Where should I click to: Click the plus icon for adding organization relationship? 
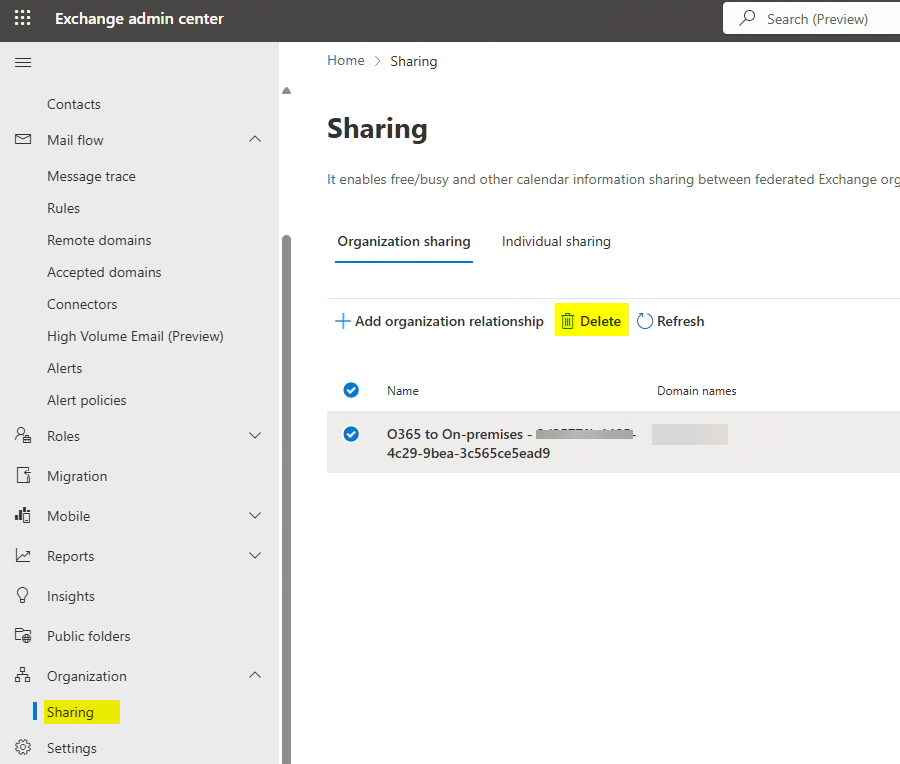(x=343, y=321)
